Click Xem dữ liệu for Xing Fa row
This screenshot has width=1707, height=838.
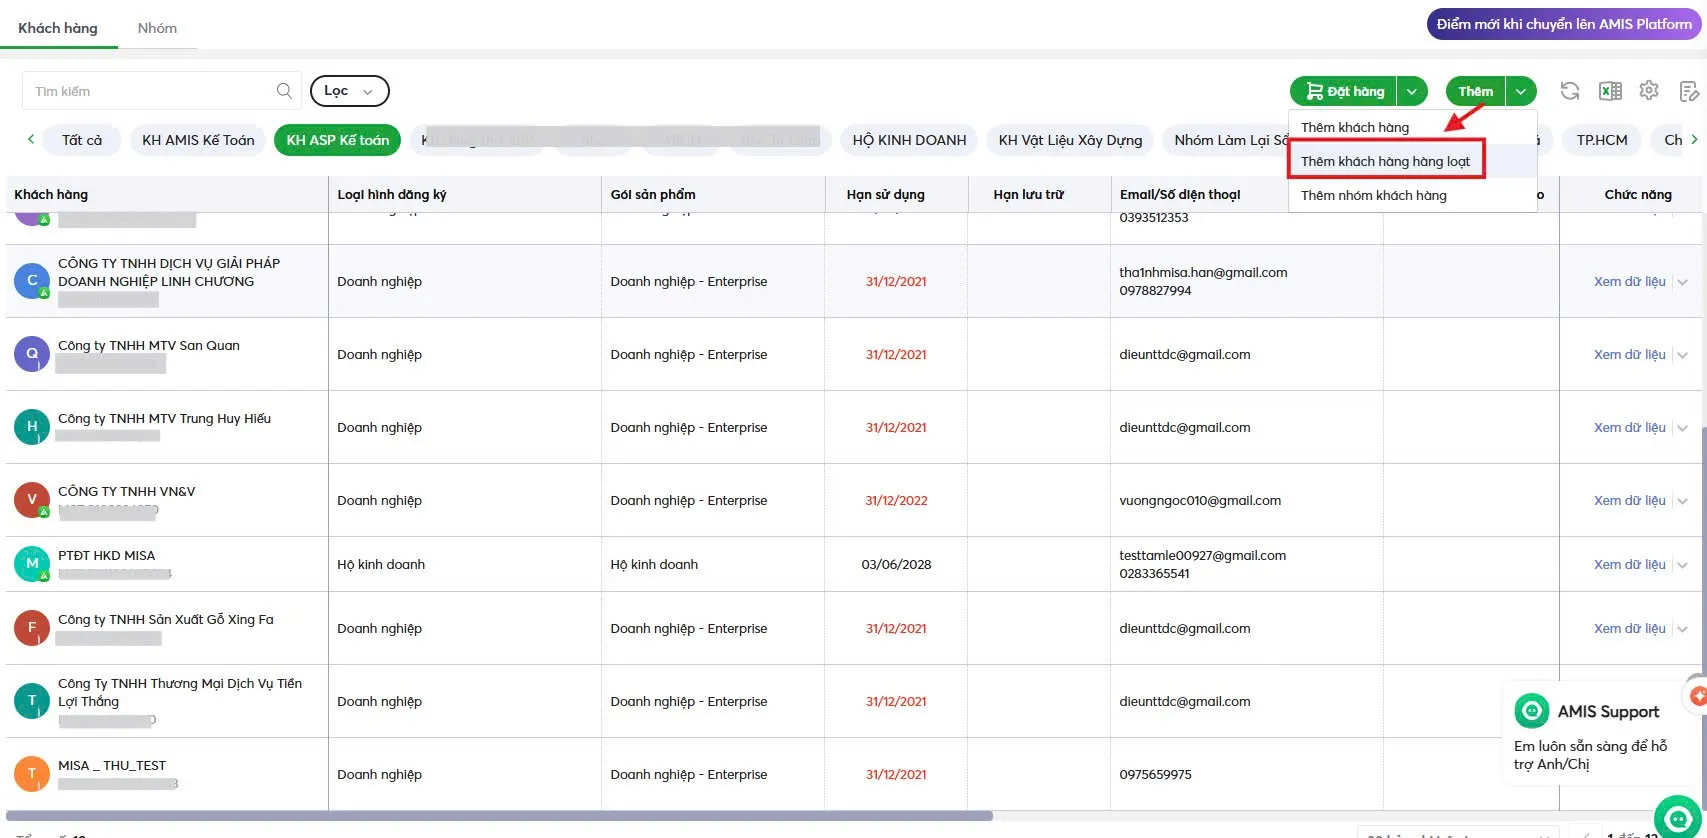1629,628
